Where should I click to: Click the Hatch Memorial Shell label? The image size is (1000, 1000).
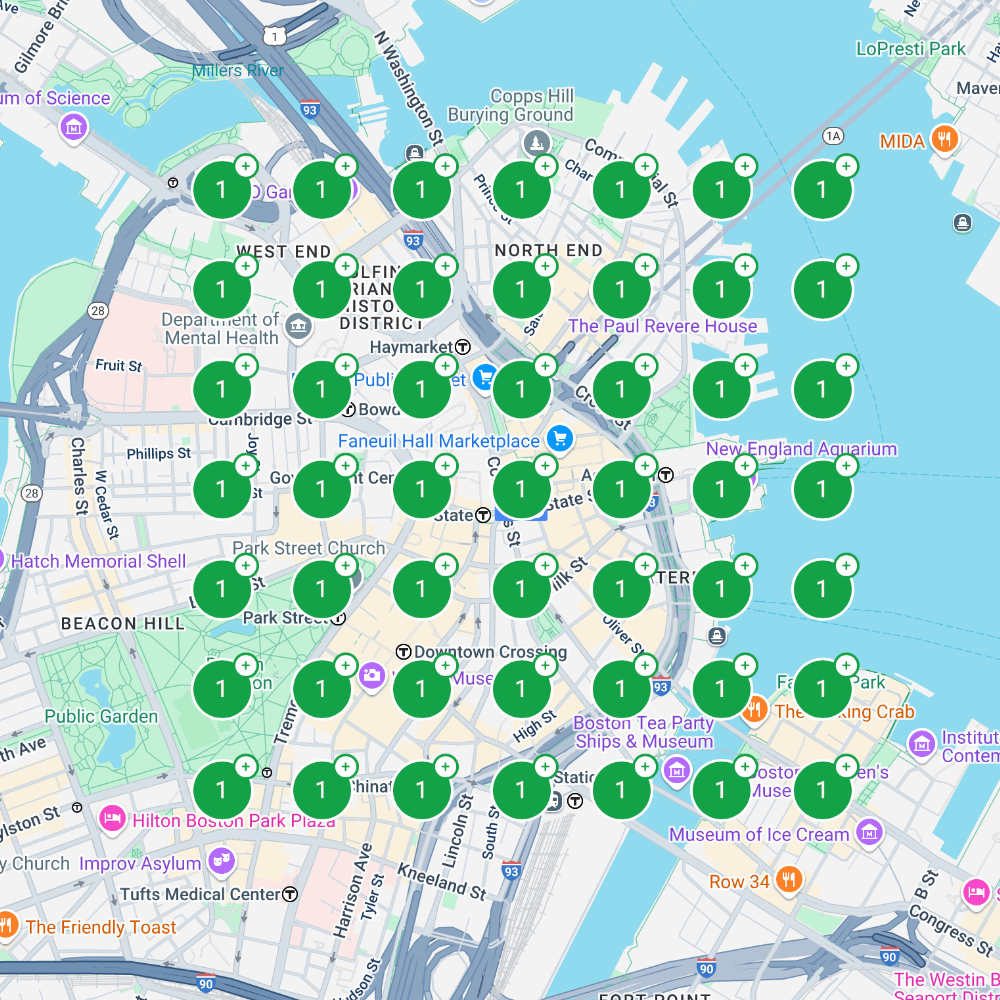click(98, 561)
